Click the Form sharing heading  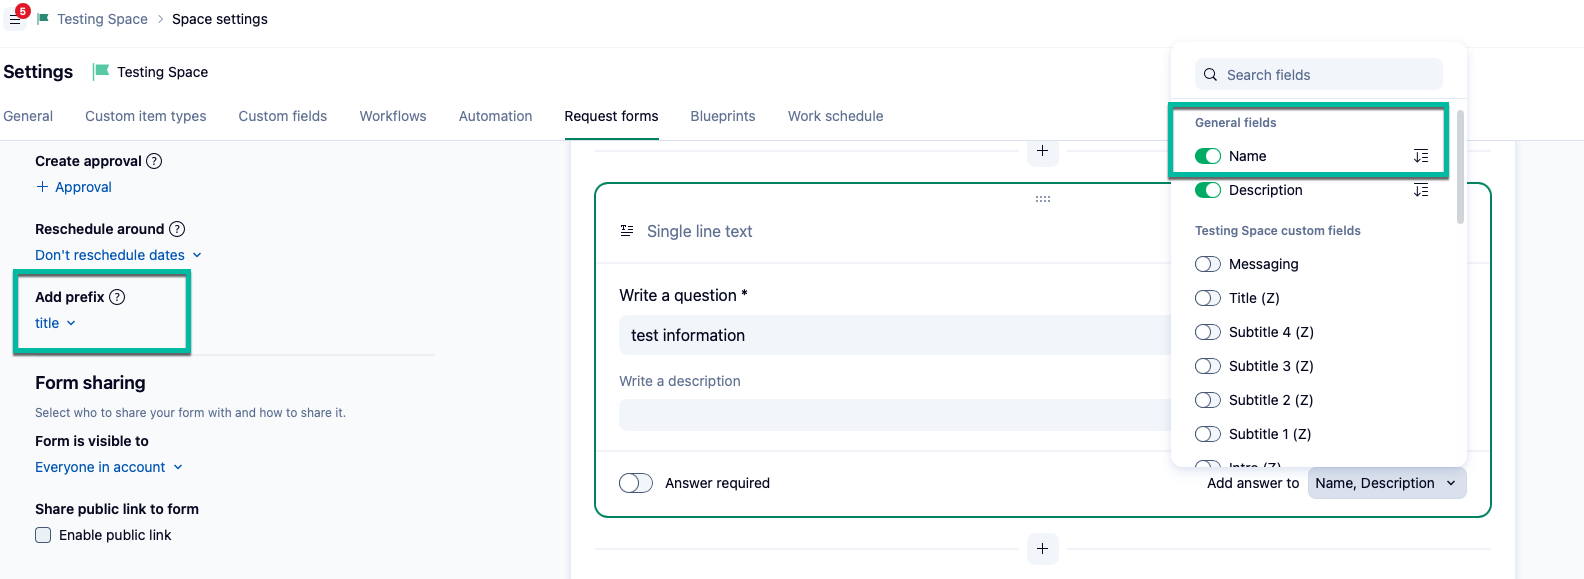point(90,383)
